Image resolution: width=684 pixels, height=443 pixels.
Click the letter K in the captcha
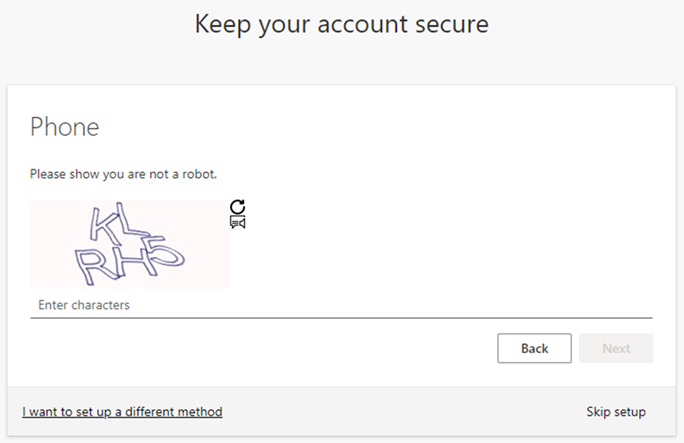coord(103,222)
